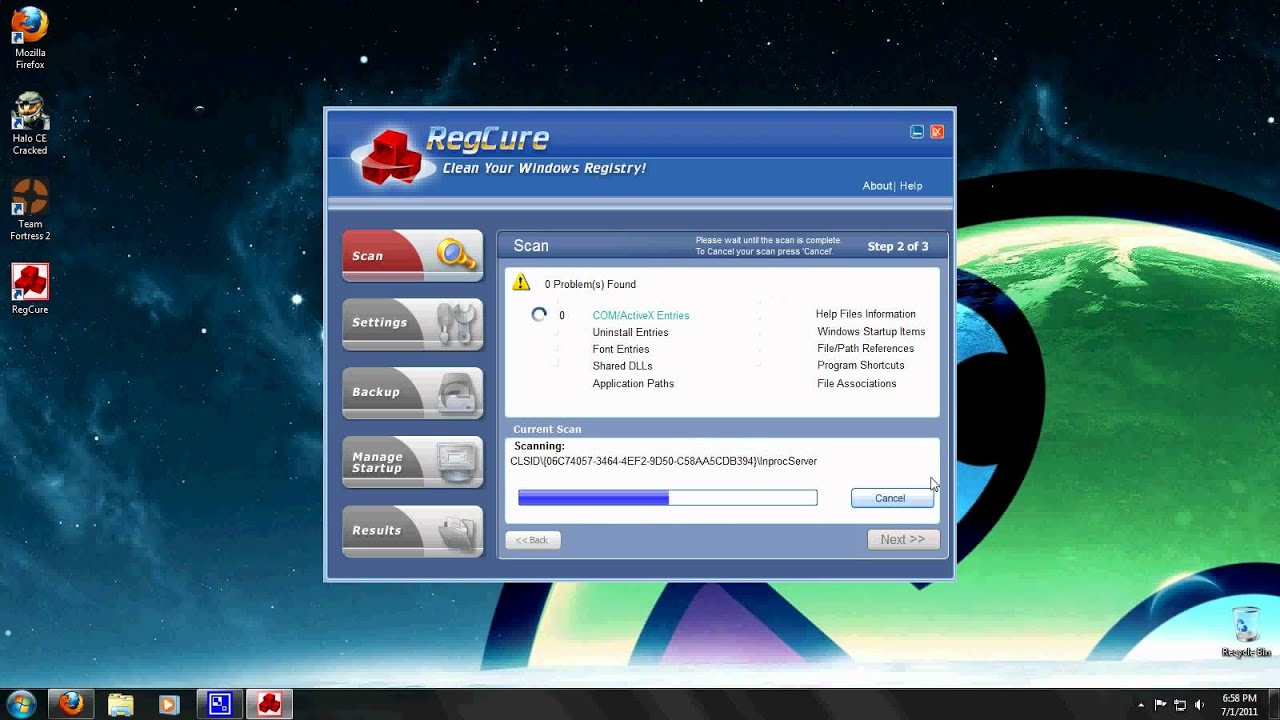Open Firefox from the taskbar
The height and width of the screenshot is (720, 1280).
click(x=72, y=704)
